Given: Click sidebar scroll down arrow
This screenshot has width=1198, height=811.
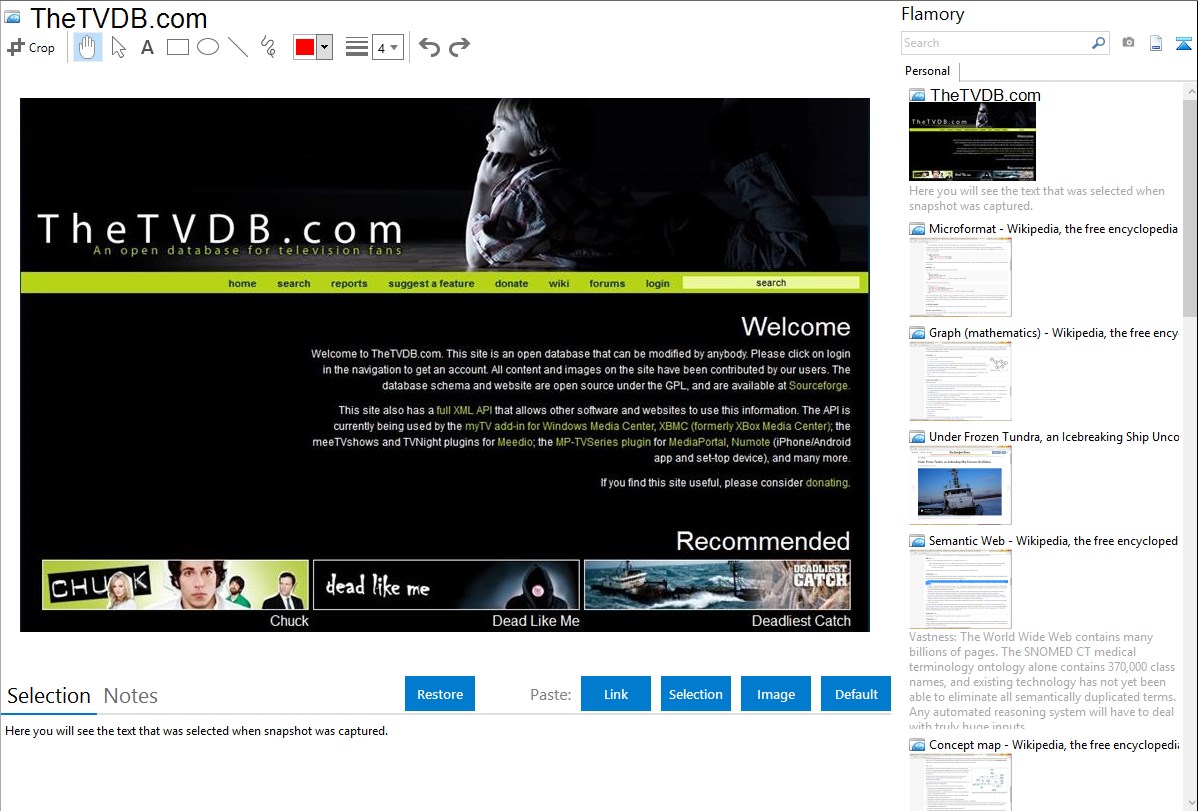Looking at the screenshot, I should point(1190,802).
